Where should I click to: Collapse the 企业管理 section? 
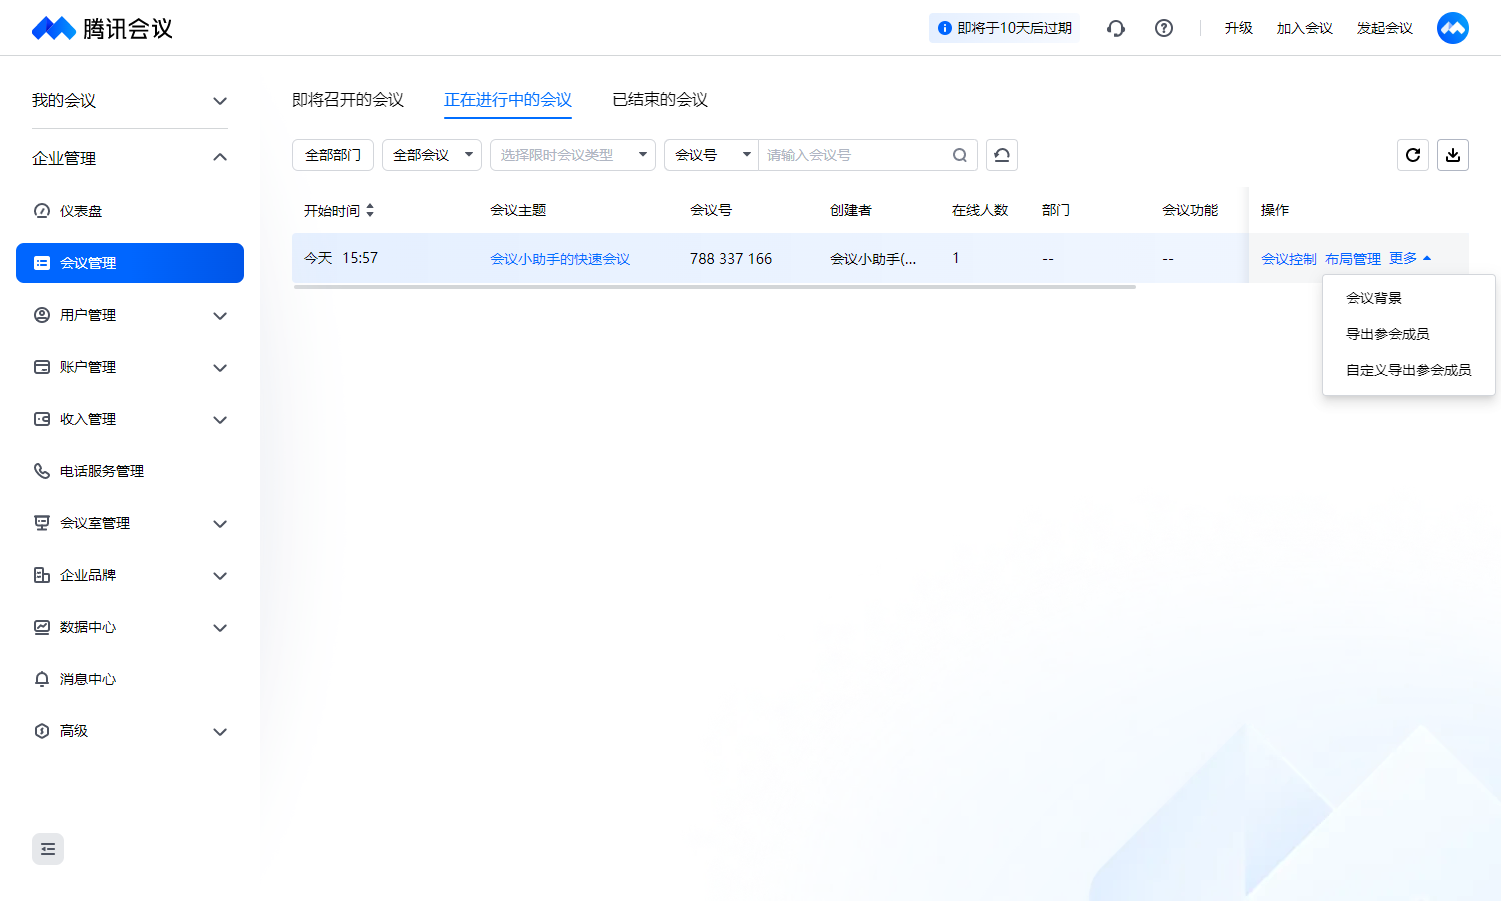pos(220,158)
